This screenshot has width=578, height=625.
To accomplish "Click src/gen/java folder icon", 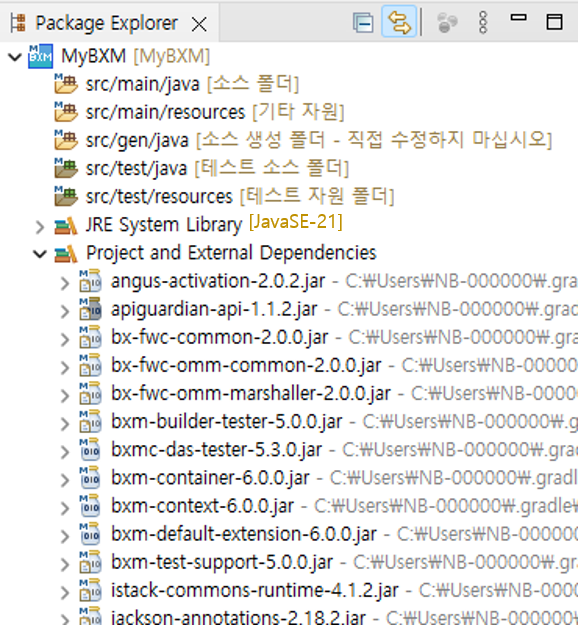I will [x=66, y=140].
